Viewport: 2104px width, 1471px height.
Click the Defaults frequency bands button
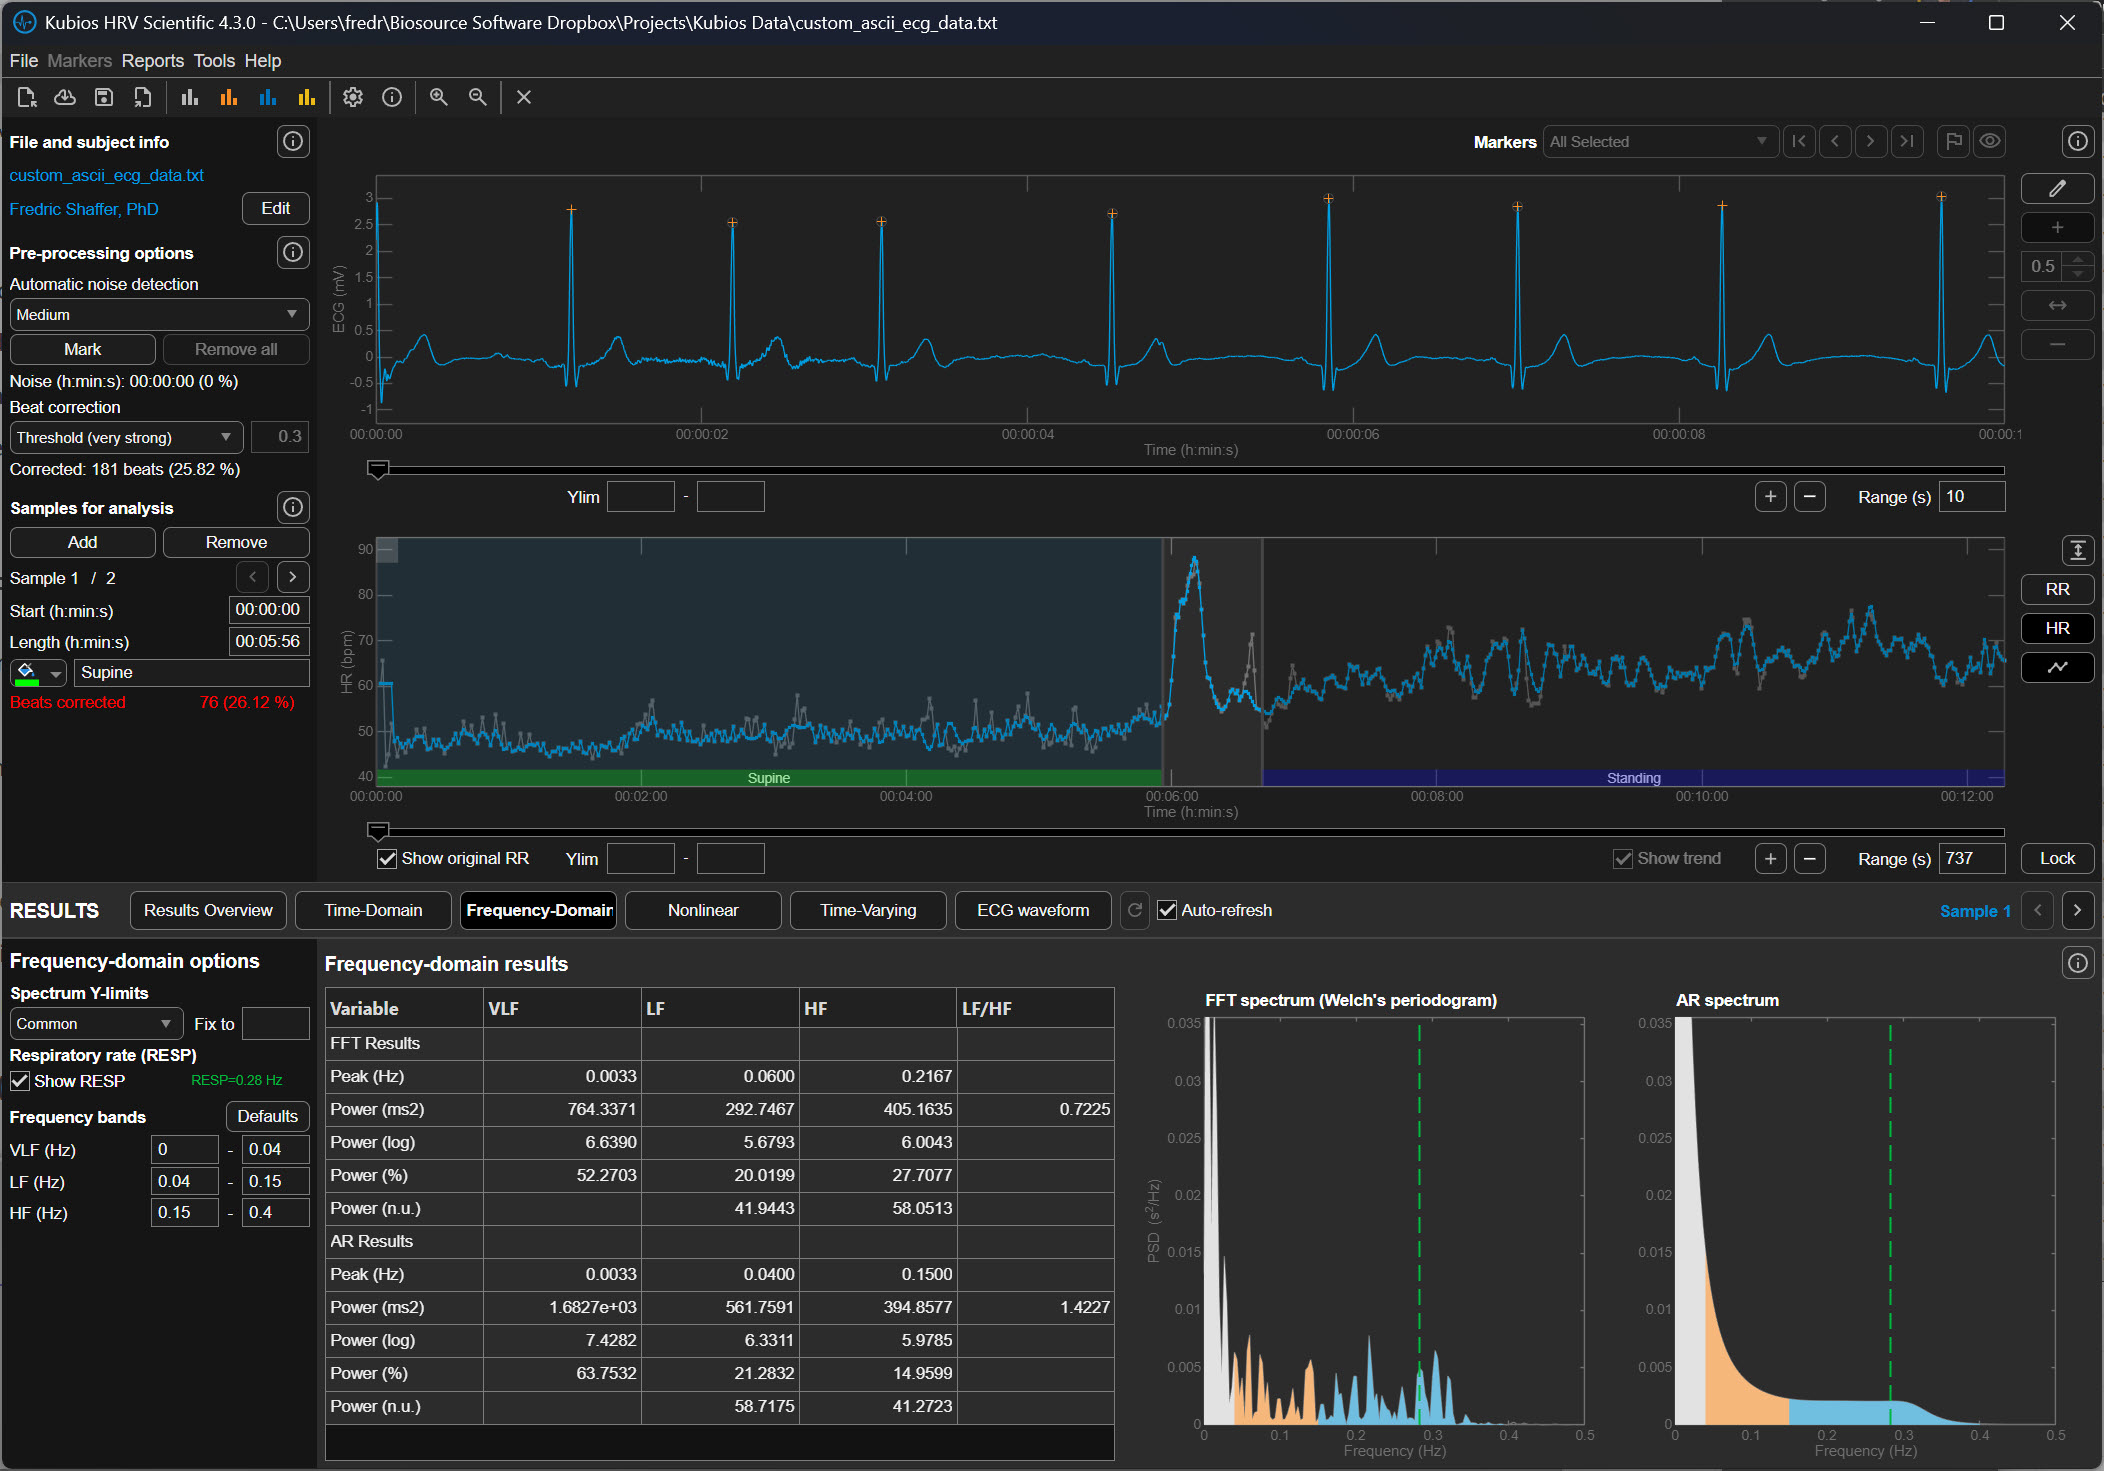(267, 1116)
